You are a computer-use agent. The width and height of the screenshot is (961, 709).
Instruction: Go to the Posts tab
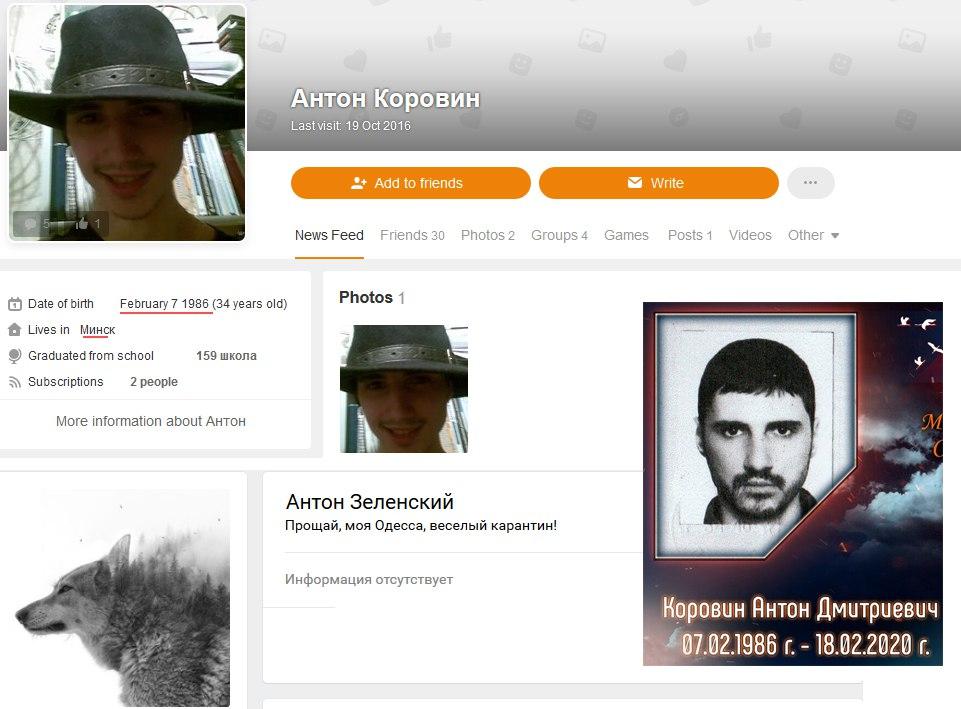[x=689, y=235]
